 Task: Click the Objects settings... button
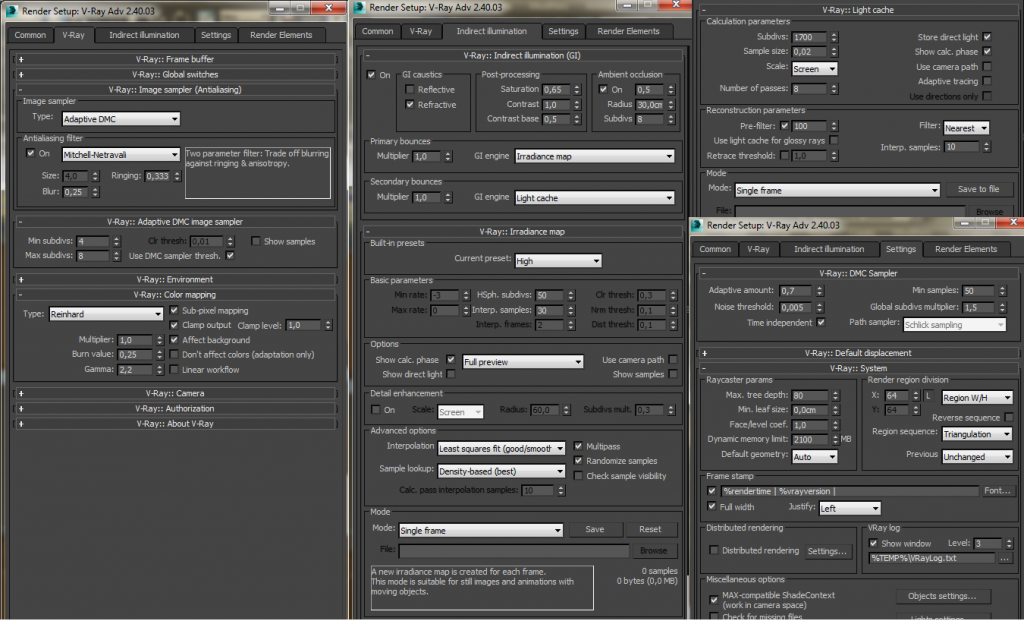pyautogui.click(x=942, y=596)
